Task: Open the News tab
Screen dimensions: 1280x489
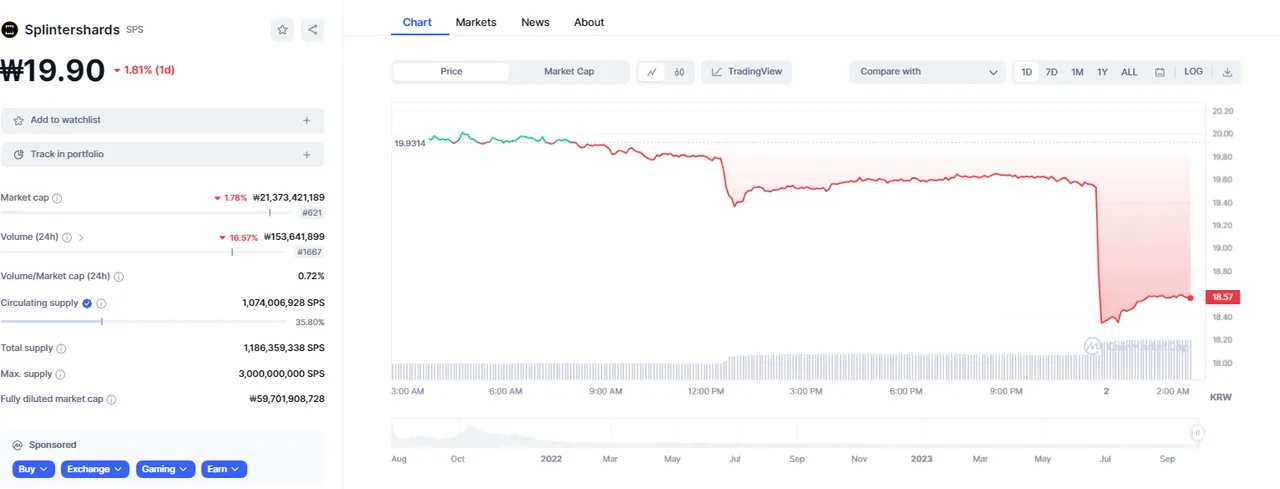Action: pyautogui.click(x=535, y=22)
